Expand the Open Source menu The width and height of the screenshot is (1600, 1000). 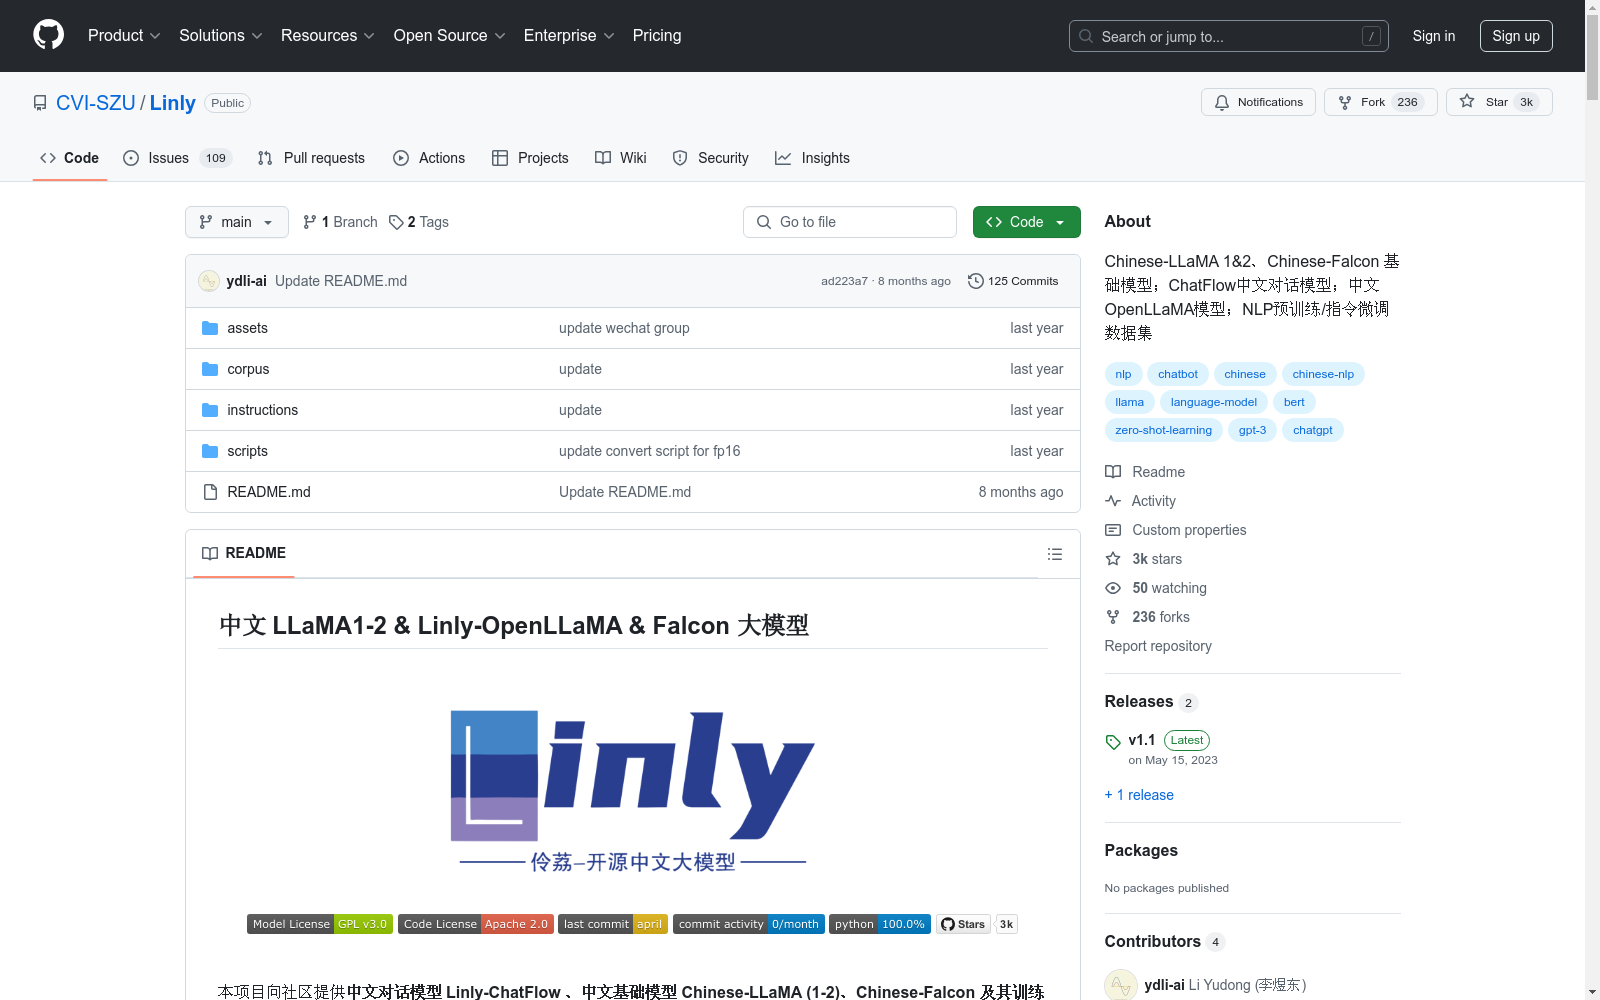tap(450, 36)
